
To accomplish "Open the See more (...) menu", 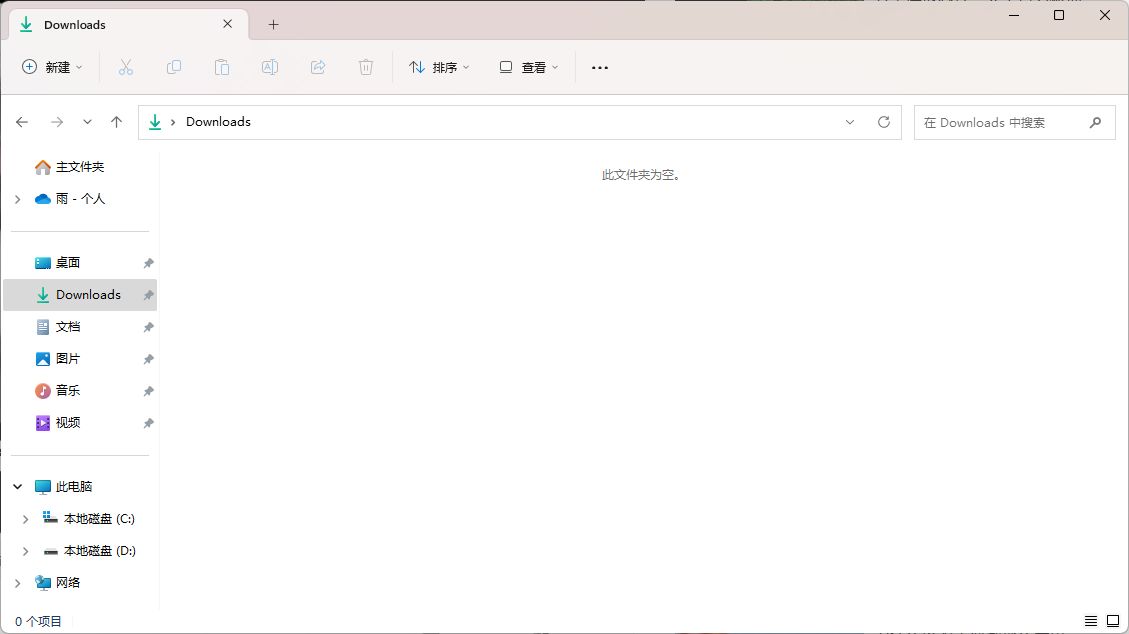I will [600, 66].
